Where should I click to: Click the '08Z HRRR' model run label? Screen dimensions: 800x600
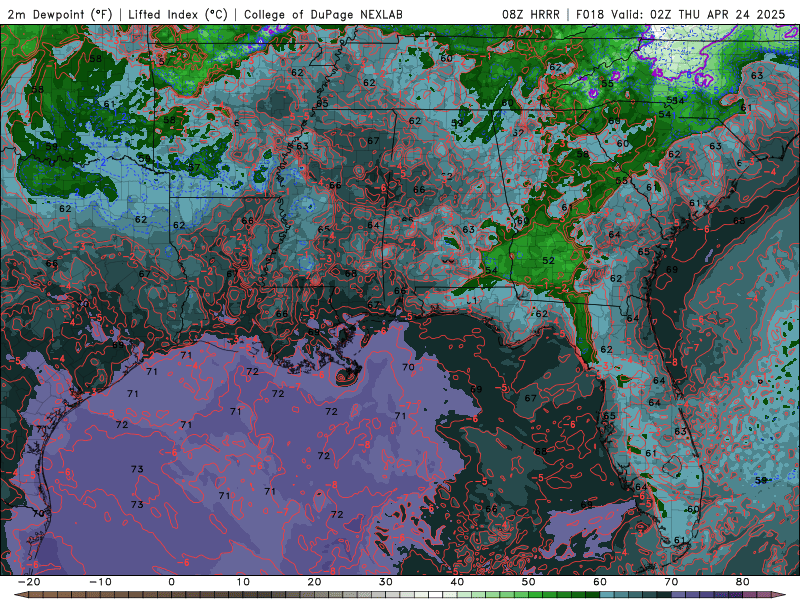[531, 14]
